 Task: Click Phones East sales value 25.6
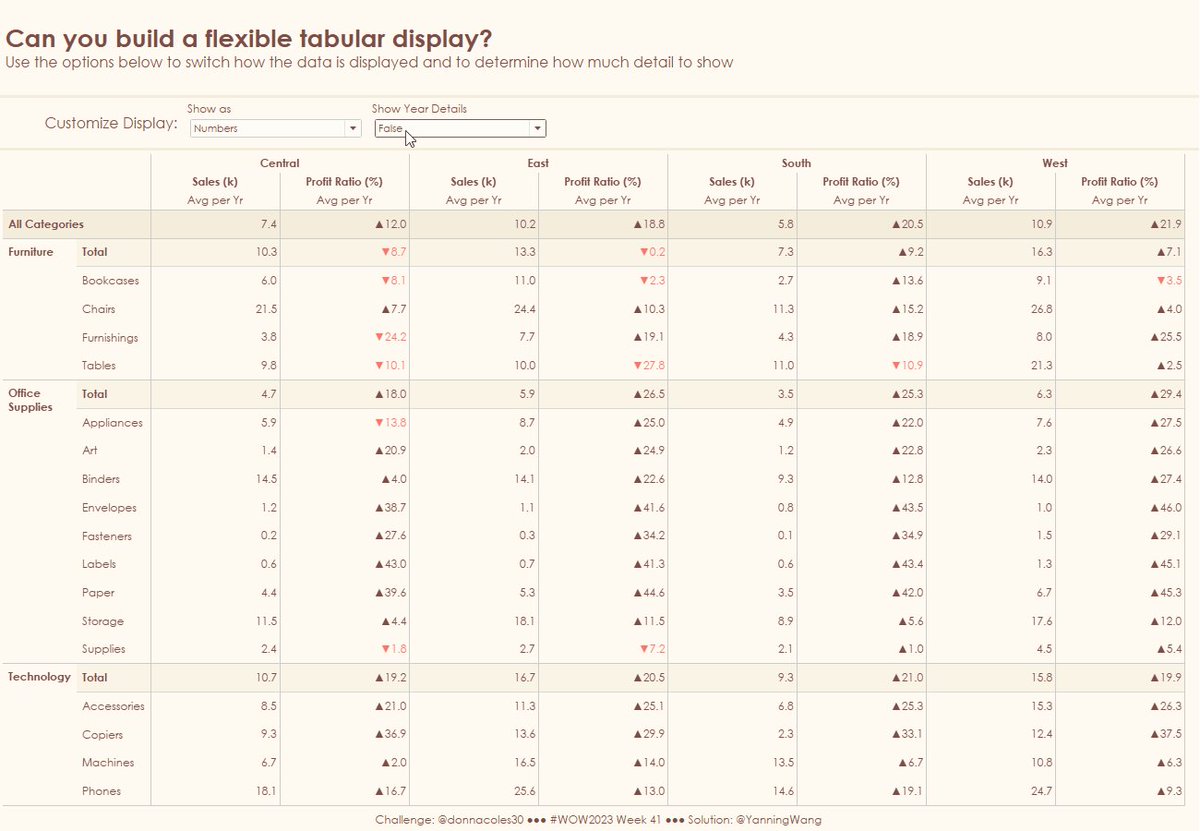click(524, 791)
